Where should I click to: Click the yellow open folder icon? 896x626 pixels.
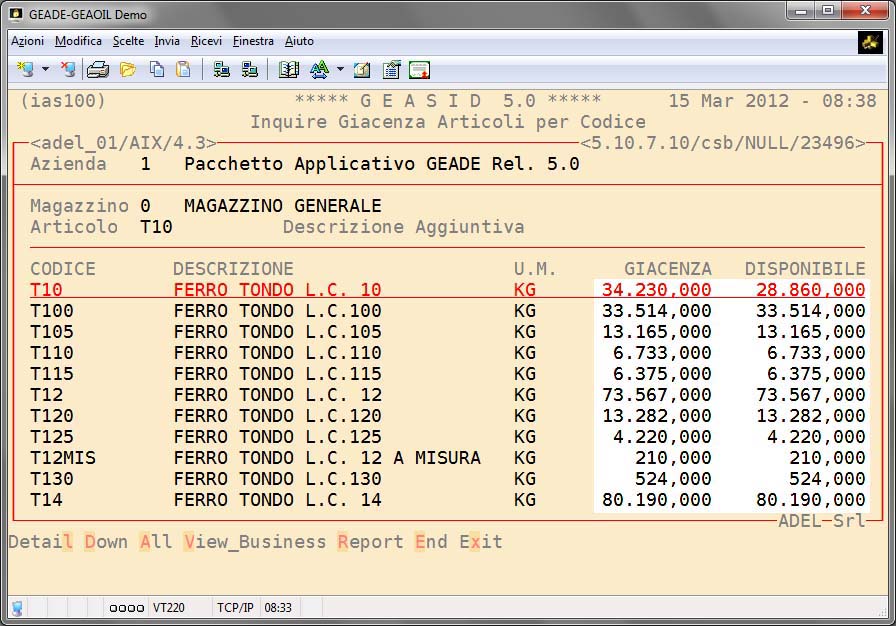point(127,69)
